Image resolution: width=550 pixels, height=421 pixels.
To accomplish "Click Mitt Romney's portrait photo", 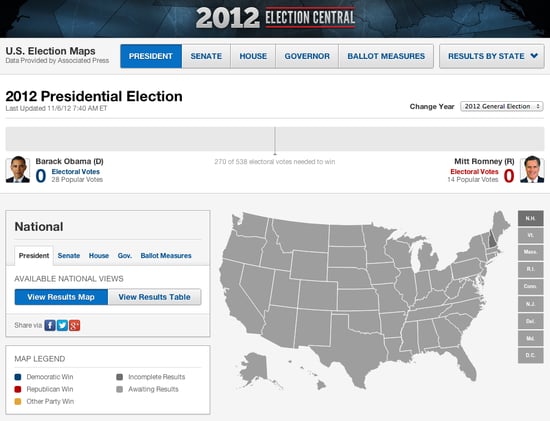I will (x=532, y=169).
